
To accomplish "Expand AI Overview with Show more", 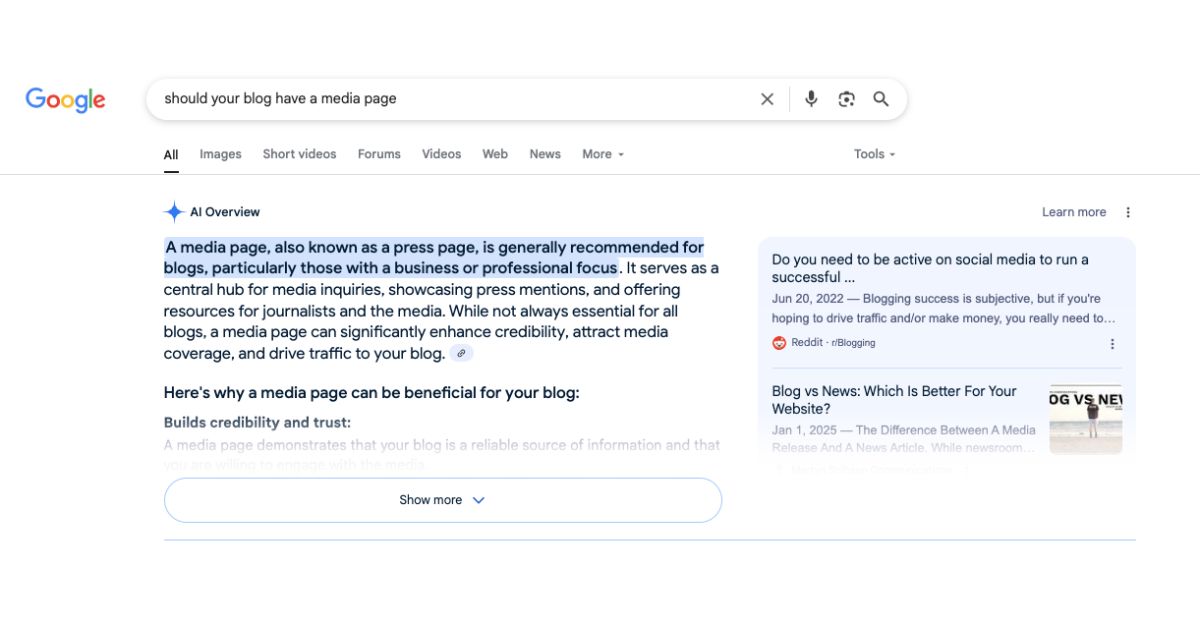I will (442, 500).
